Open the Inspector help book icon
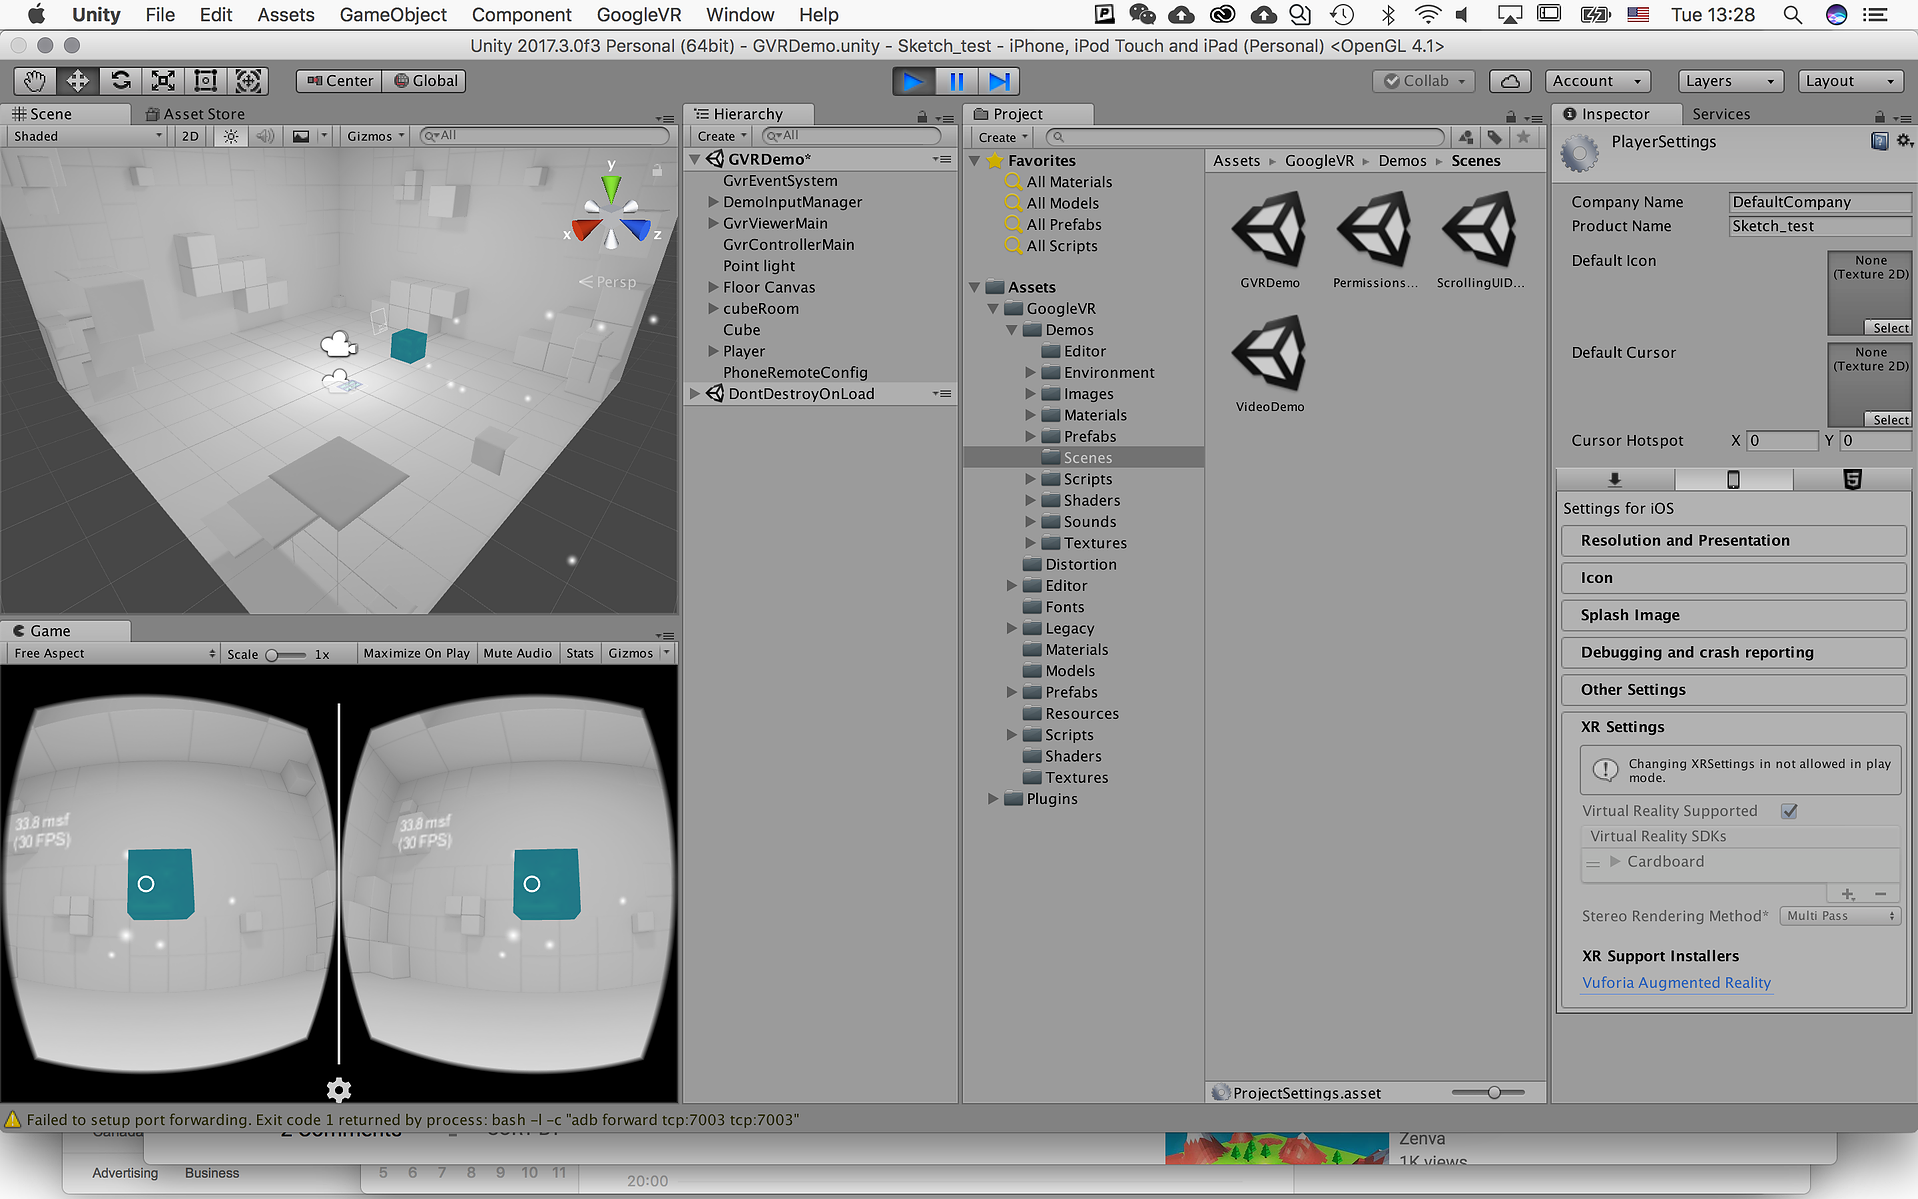1918x1199 pixels. [1879, 142]
